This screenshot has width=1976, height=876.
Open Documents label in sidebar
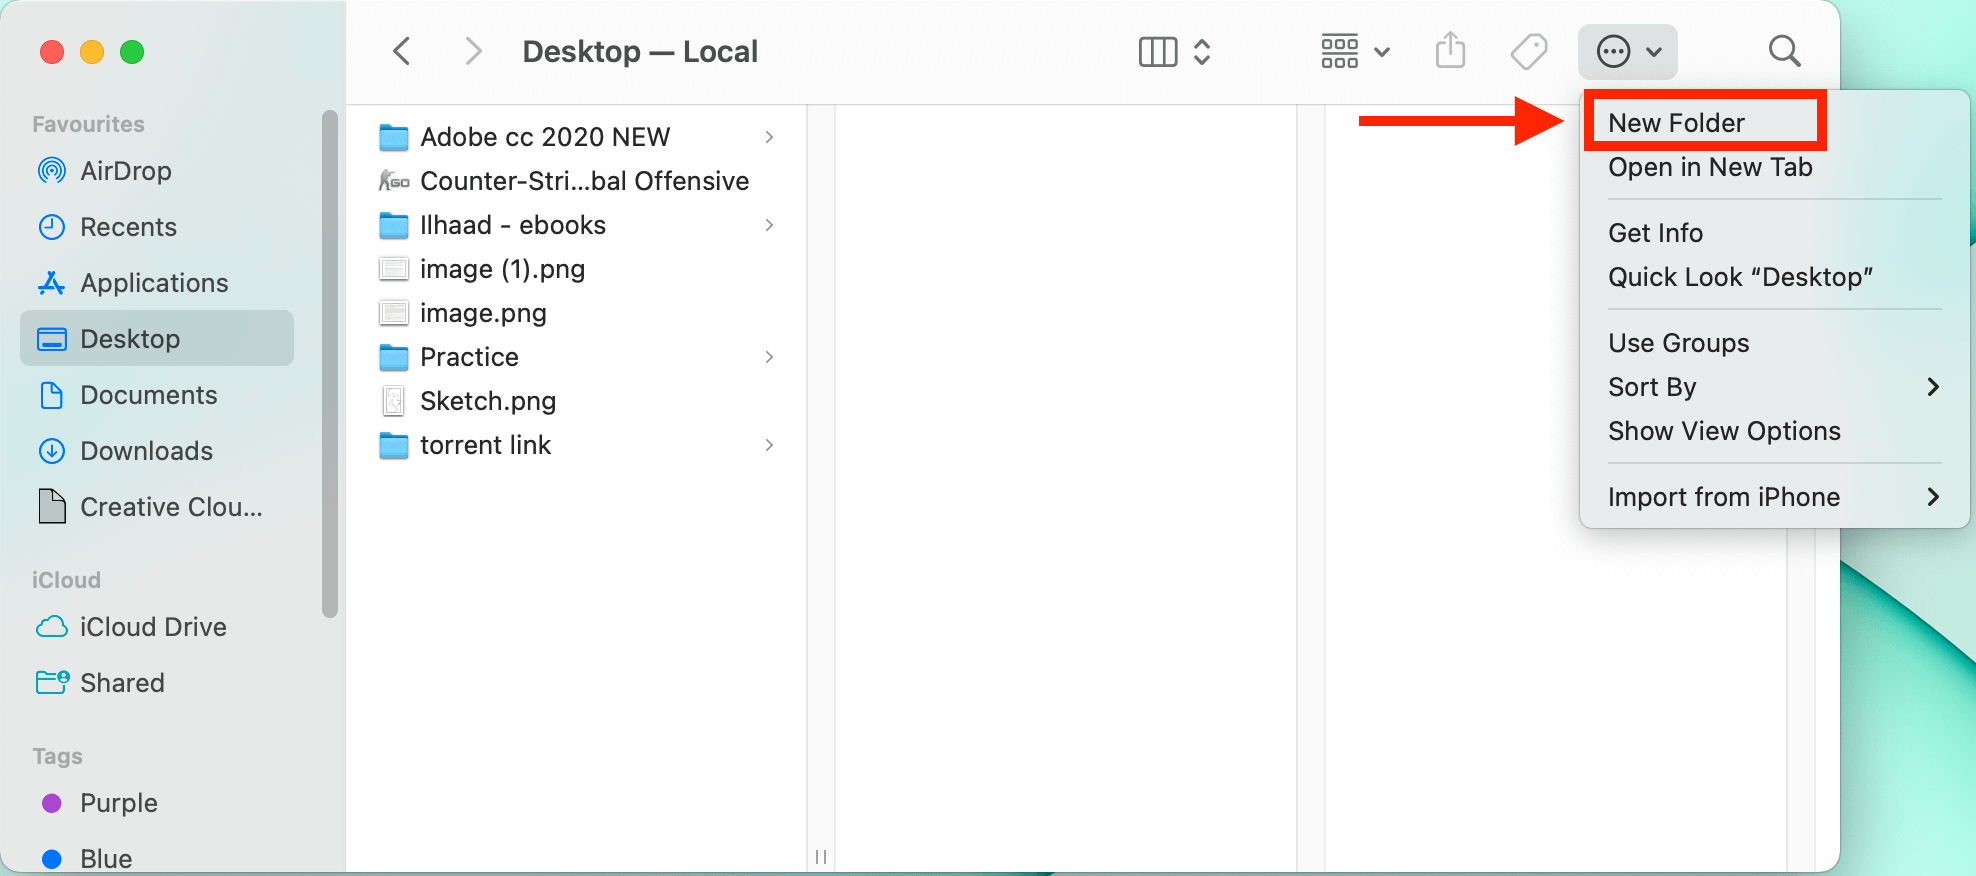[x=149, y=395]
